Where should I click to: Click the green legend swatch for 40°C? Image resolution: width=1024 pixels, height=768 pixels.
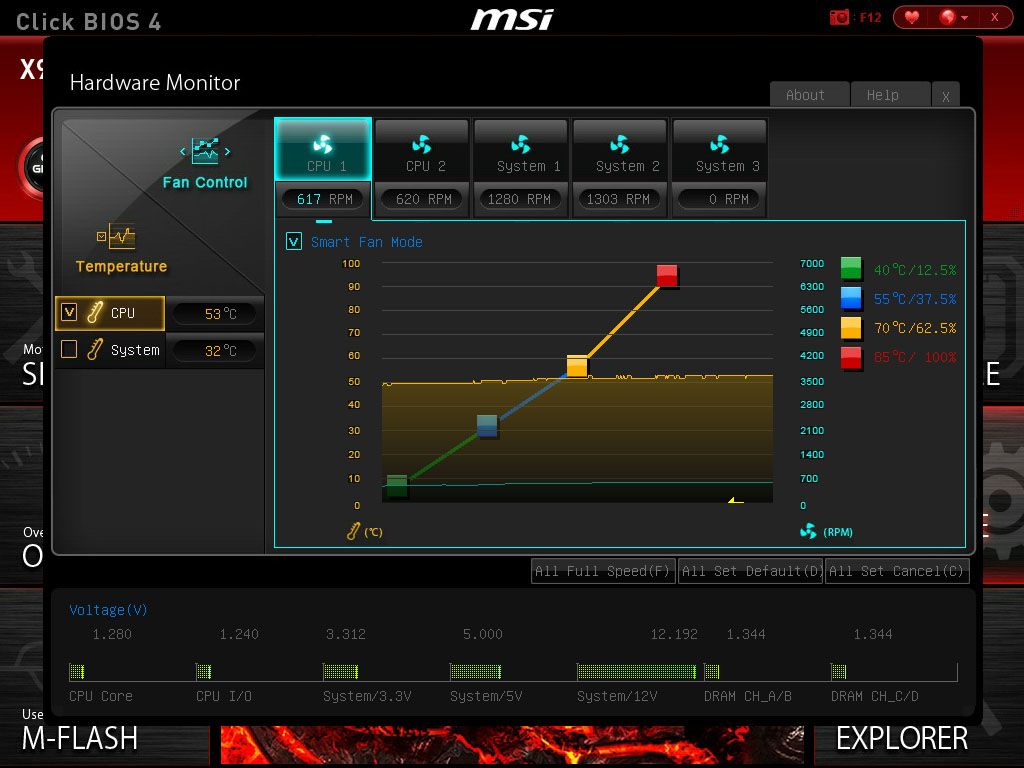point(851,268)
